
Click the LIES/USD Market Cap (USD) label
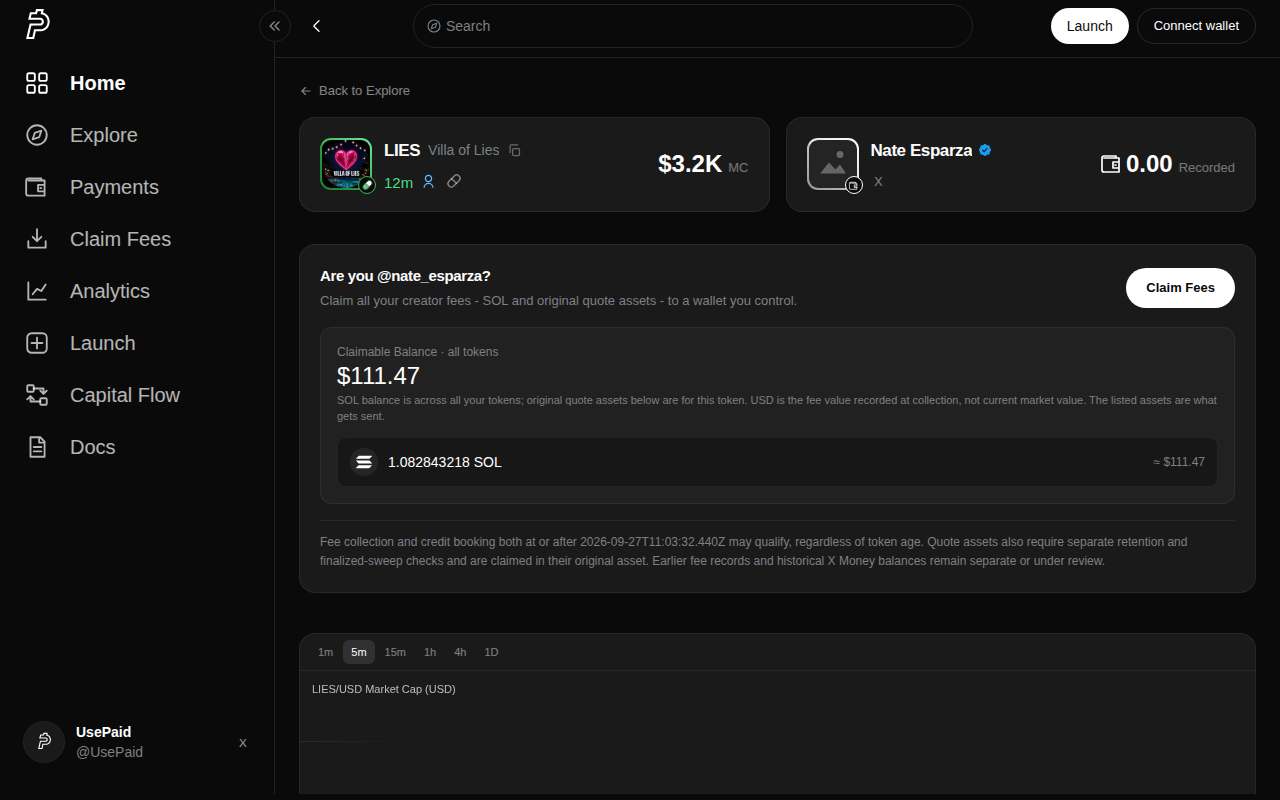coord(384,689)
